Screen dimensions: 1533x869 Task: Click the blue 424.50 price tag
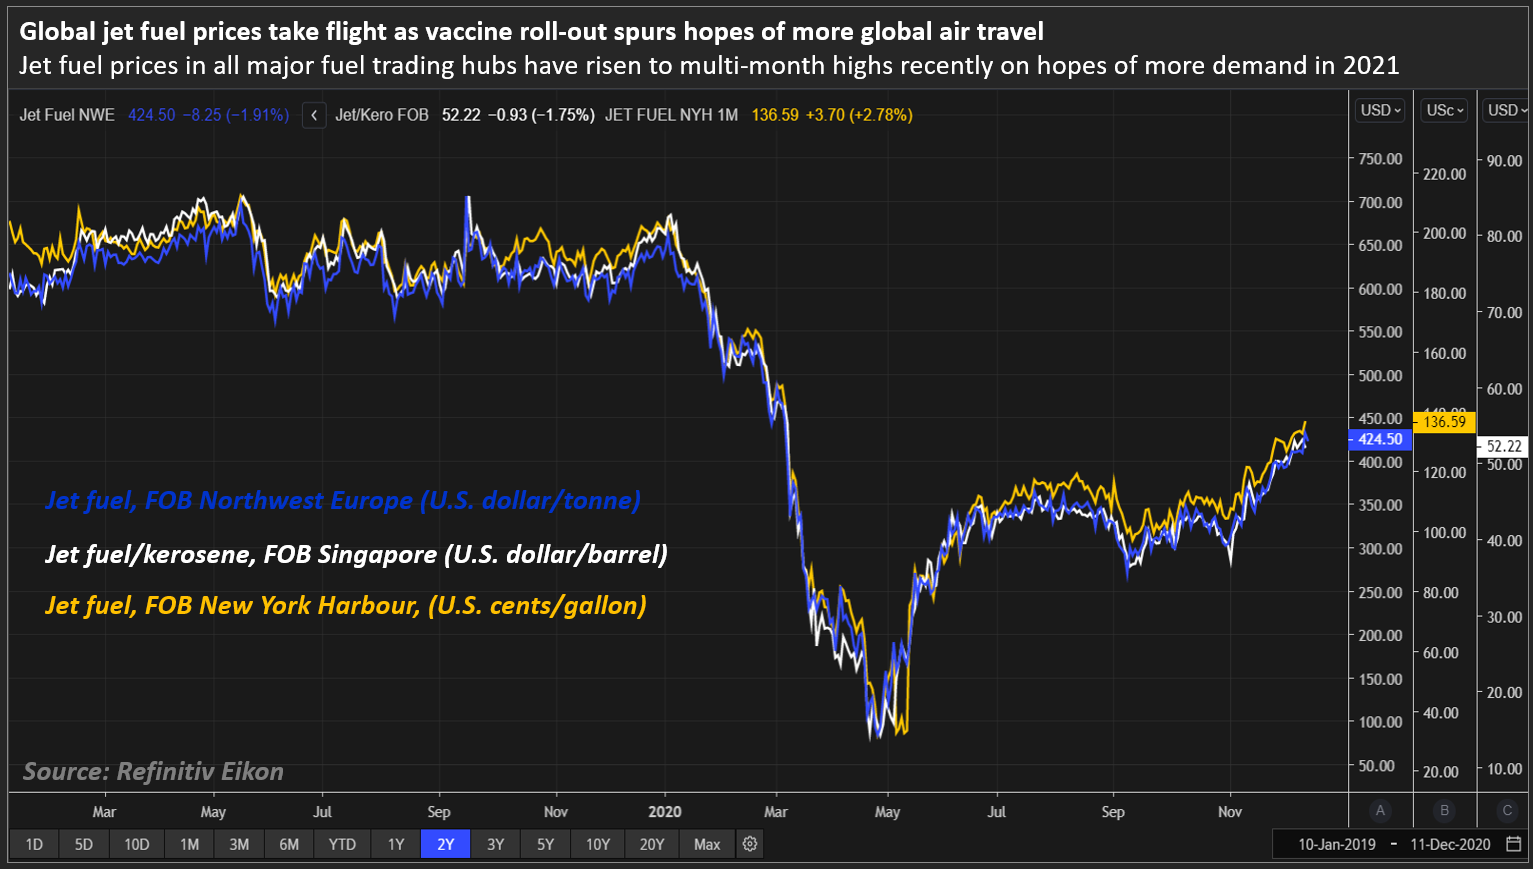(x=1379, y=439)
